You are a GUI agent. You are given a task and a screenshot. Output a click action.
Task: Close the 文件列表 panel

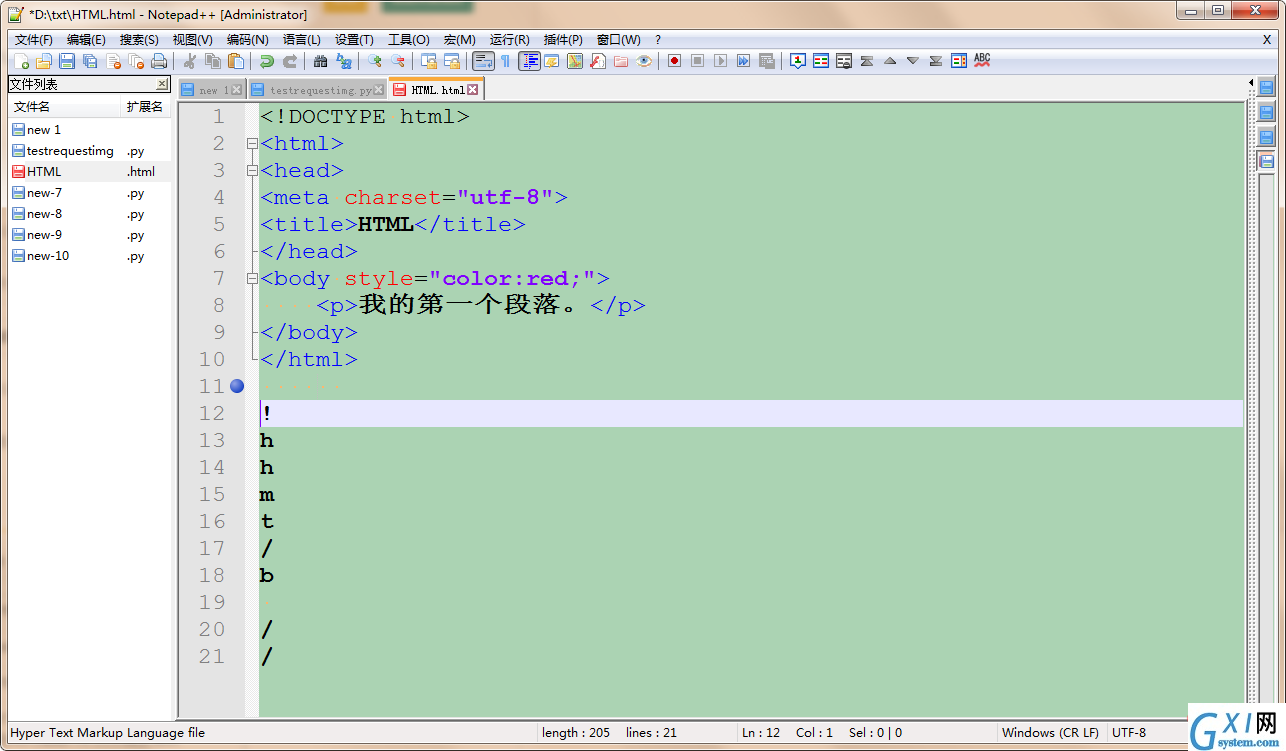click(162, 84)
